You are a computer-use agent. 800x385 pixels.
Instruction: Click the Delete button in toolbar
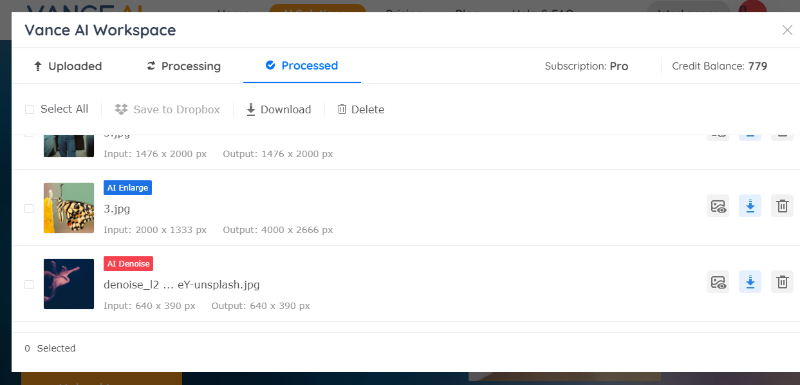point(361,110)
